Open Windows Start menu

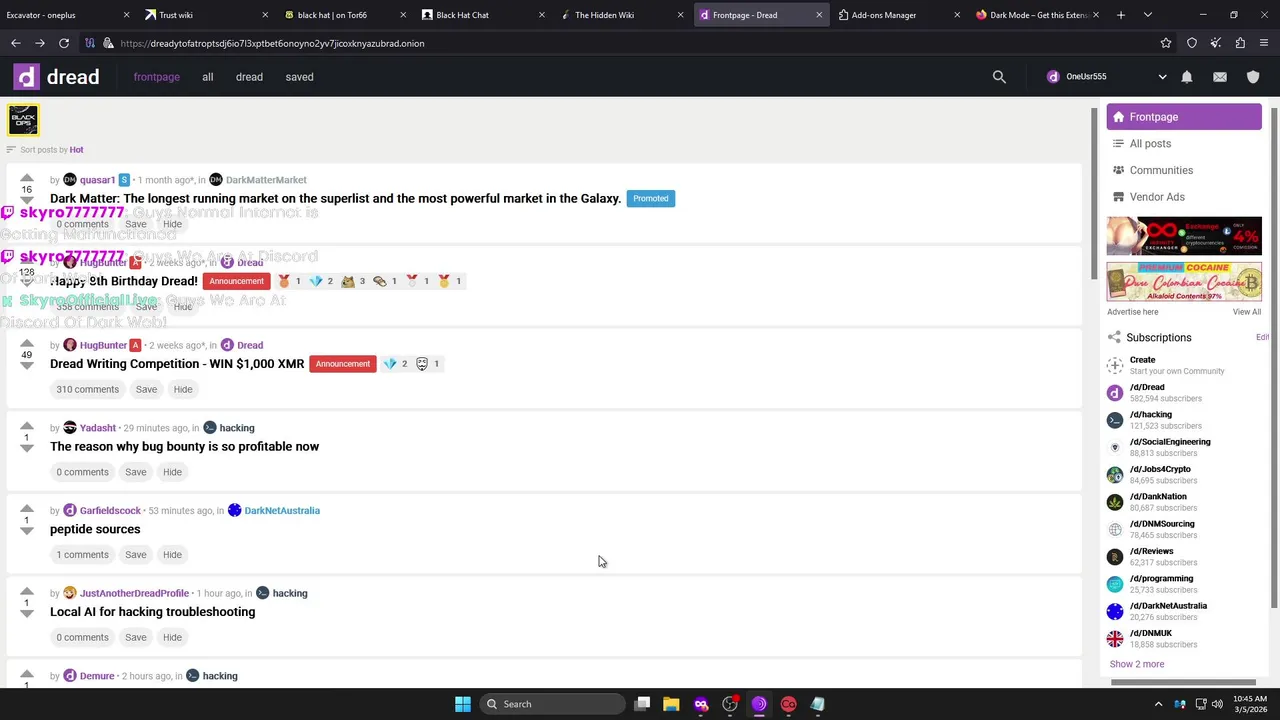[463, 704]
